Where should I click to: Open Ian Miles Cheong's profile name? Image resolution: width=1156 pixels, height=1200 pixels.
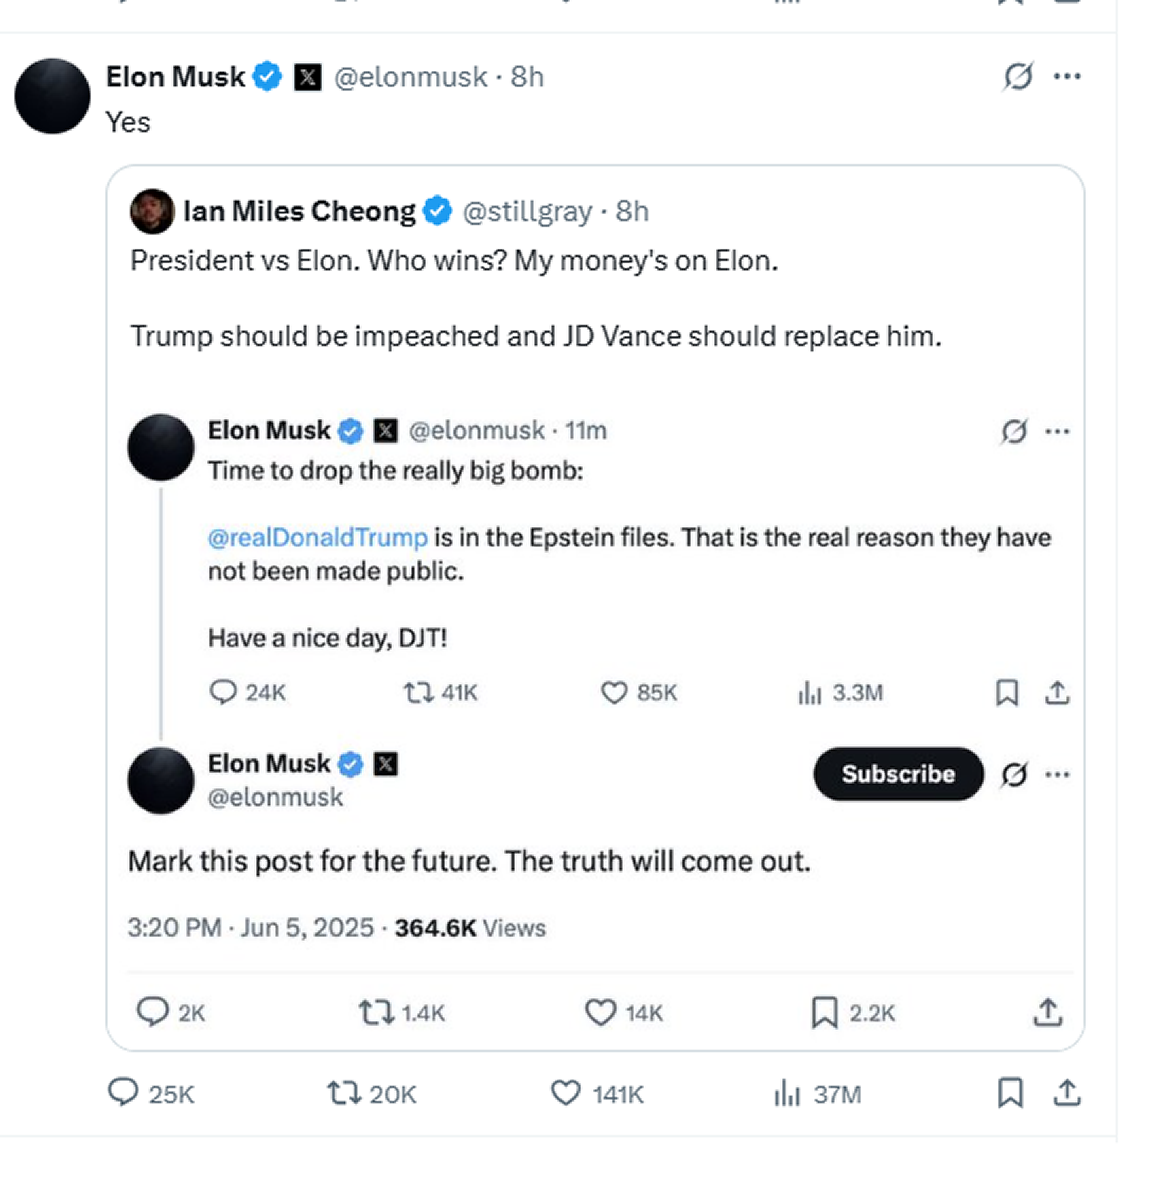[x=299, y=211]
